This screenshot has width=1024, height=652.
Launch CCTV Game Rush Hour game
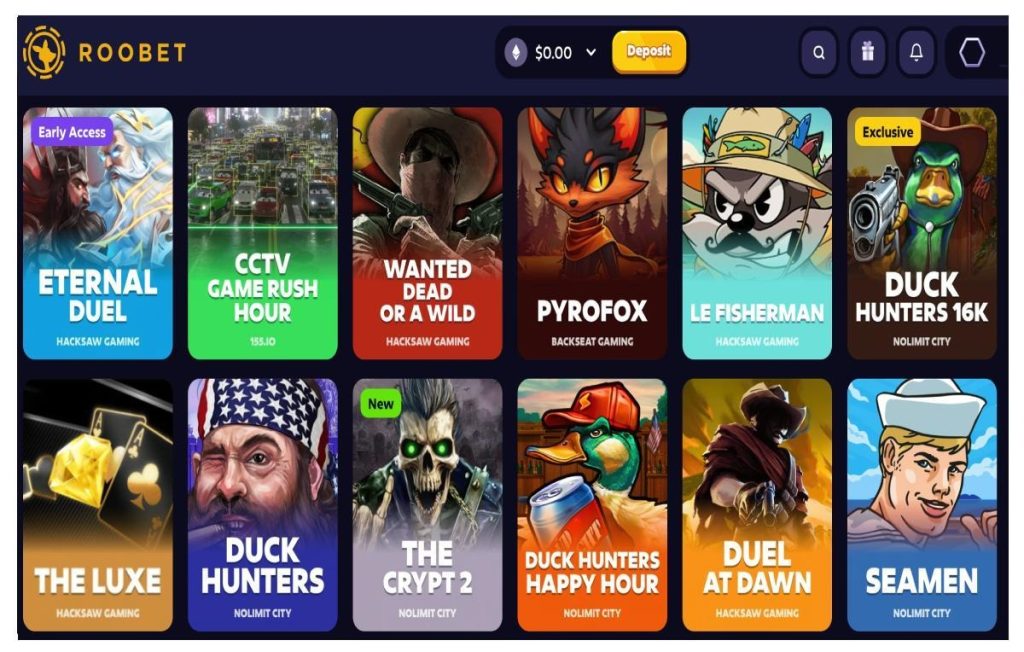click(x=263, y=233)
